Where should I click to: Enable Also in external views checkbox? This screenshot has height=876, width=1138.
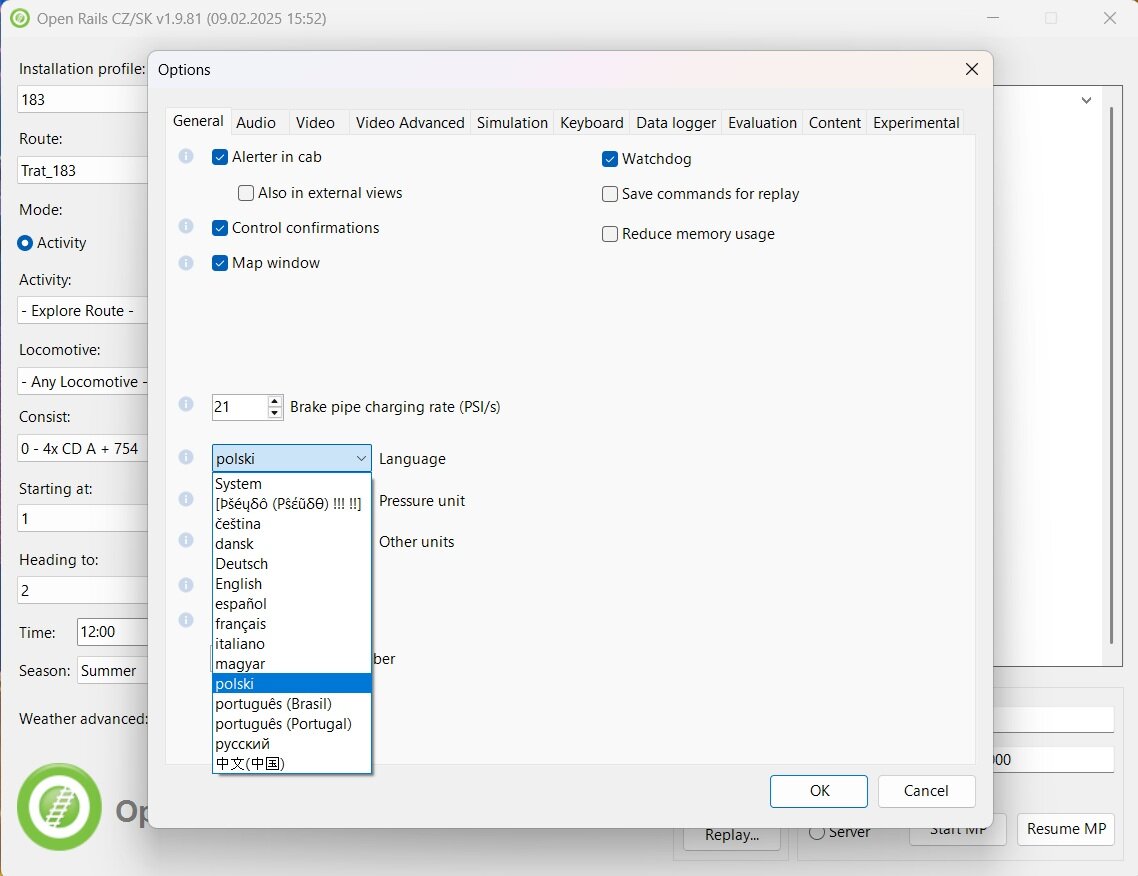[246, 193]
